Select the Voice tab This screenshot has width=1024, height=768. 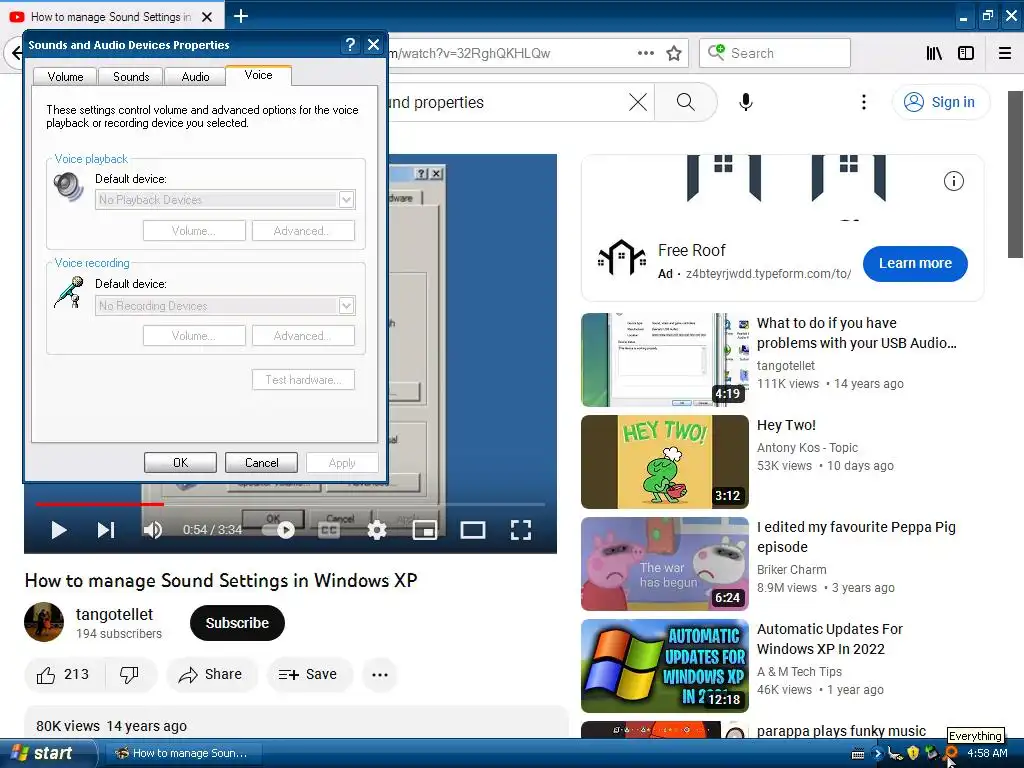point(259,75)
